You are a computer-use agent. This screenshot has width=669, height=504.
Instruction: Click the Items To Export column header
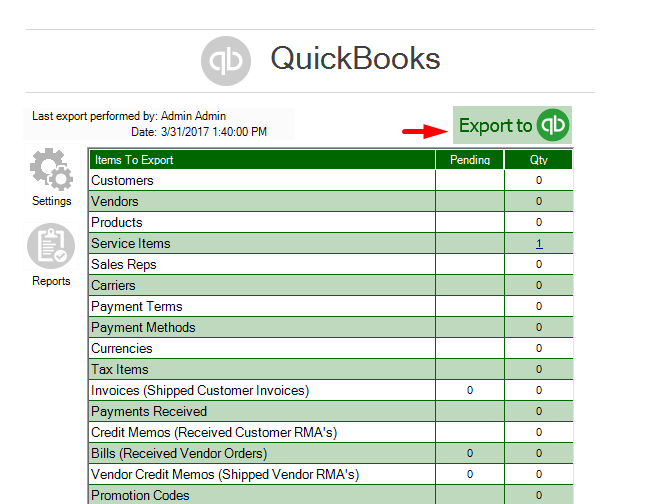coord(133,160)
